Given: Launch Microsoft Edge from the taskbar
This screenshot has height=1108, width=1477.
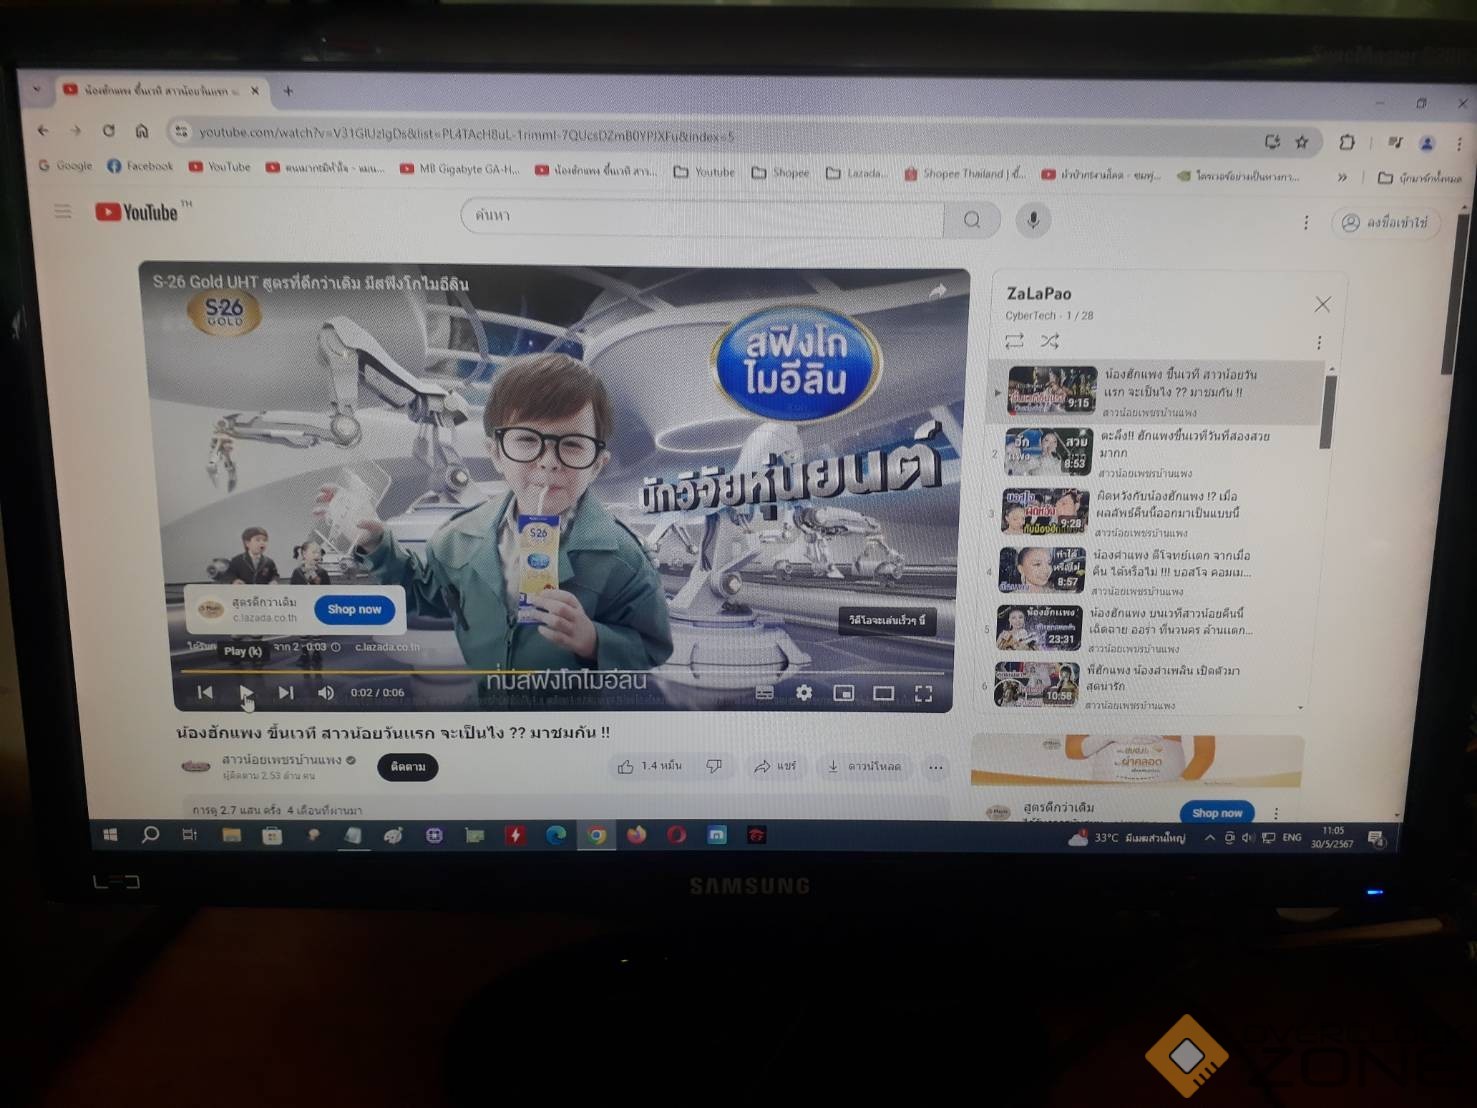Looking at the screenshot, I should (x=556, y=834).
